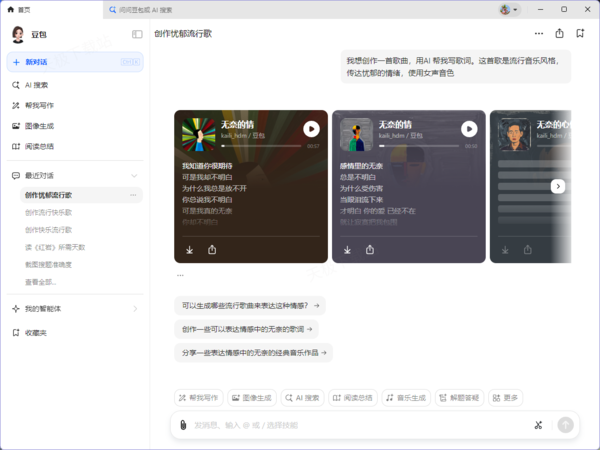Open the three-dot menu in chat header
Image resolution: width=600 pixels, height=450 pixels.
(x=539, y=33)
